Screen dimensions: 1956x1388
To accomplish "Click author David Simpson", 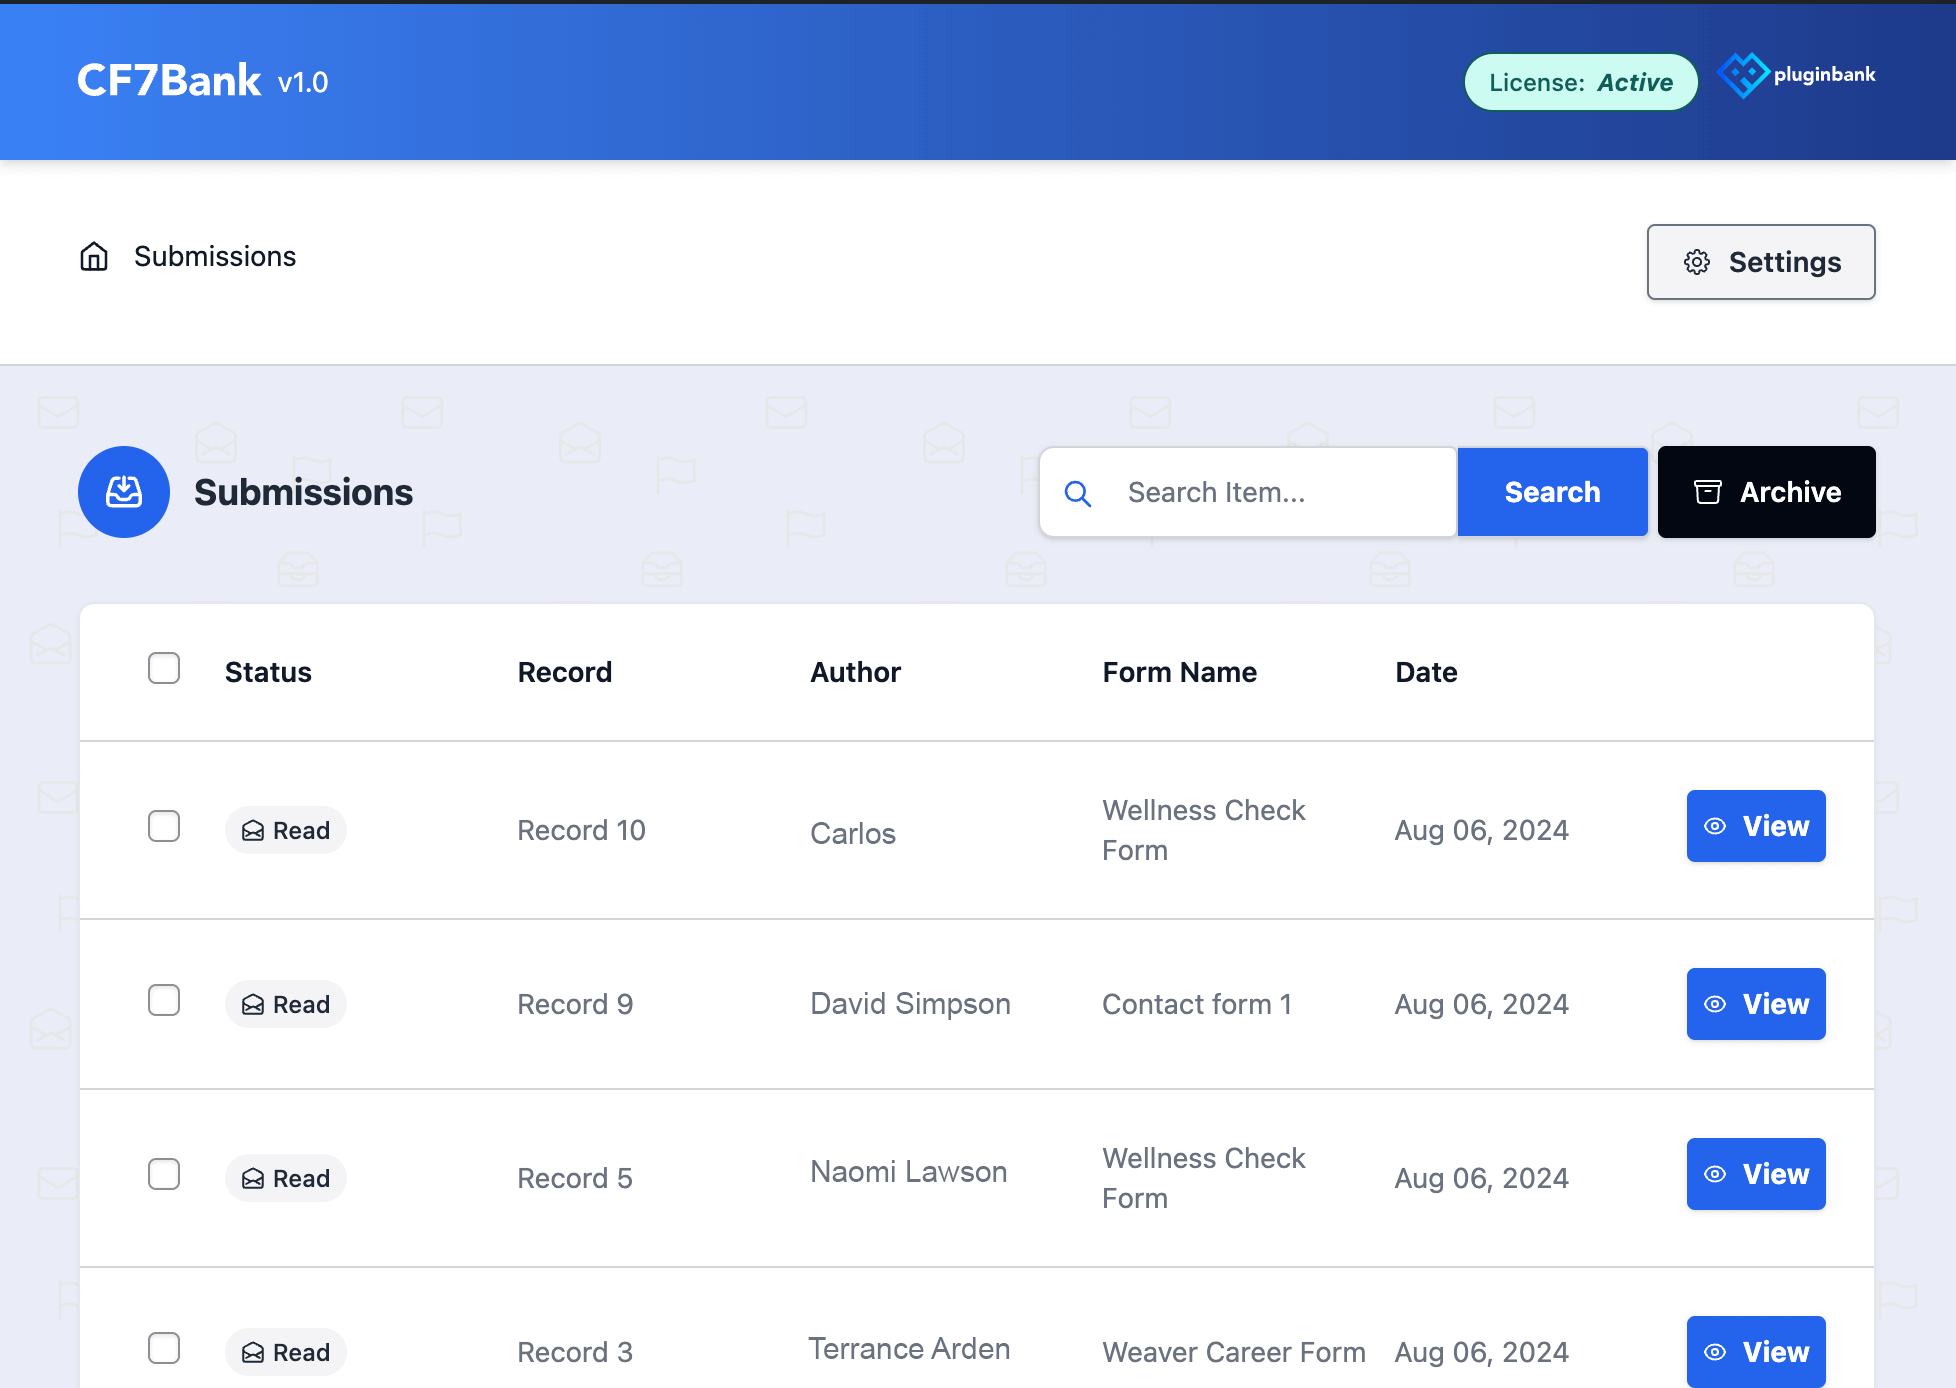I will [x=910, y=1003].
